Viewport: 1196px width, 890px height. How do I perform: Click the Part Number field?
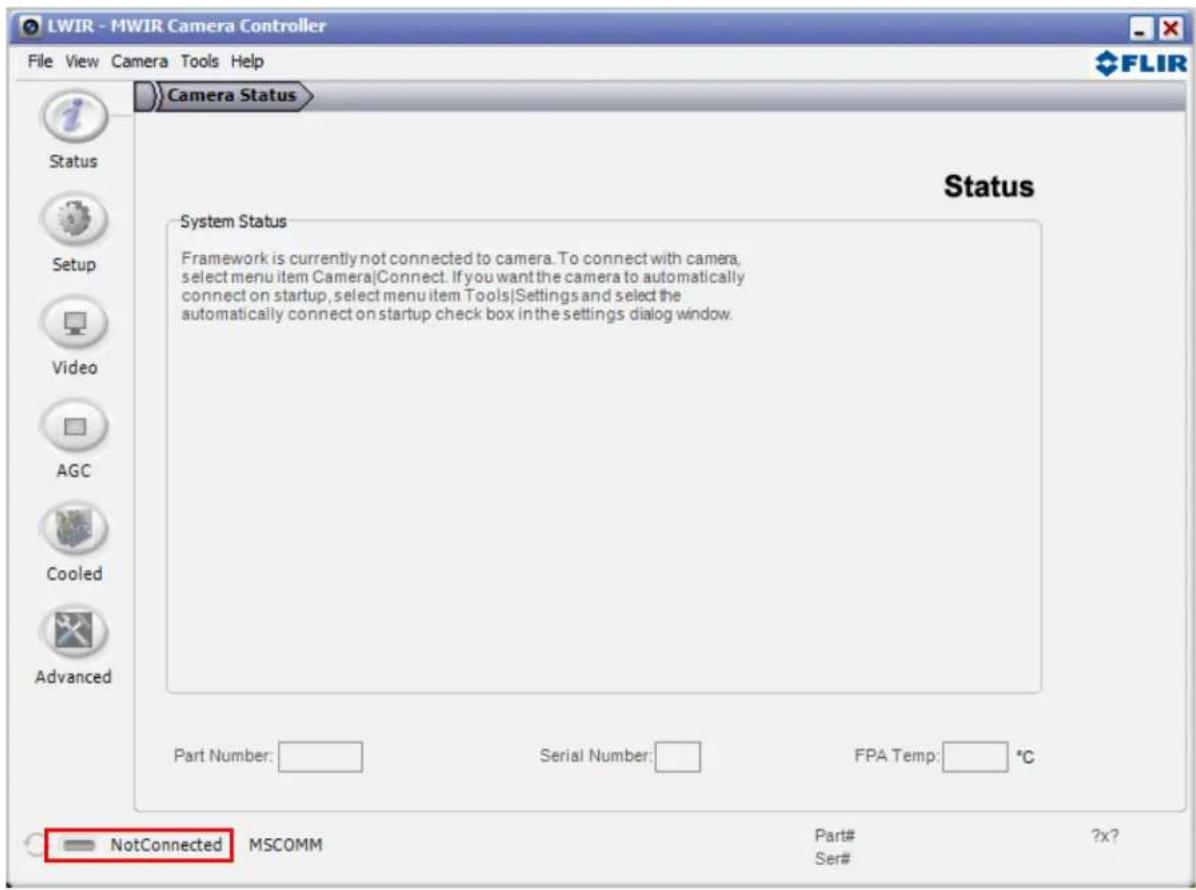pyautogui.click(x=320, y=757)
